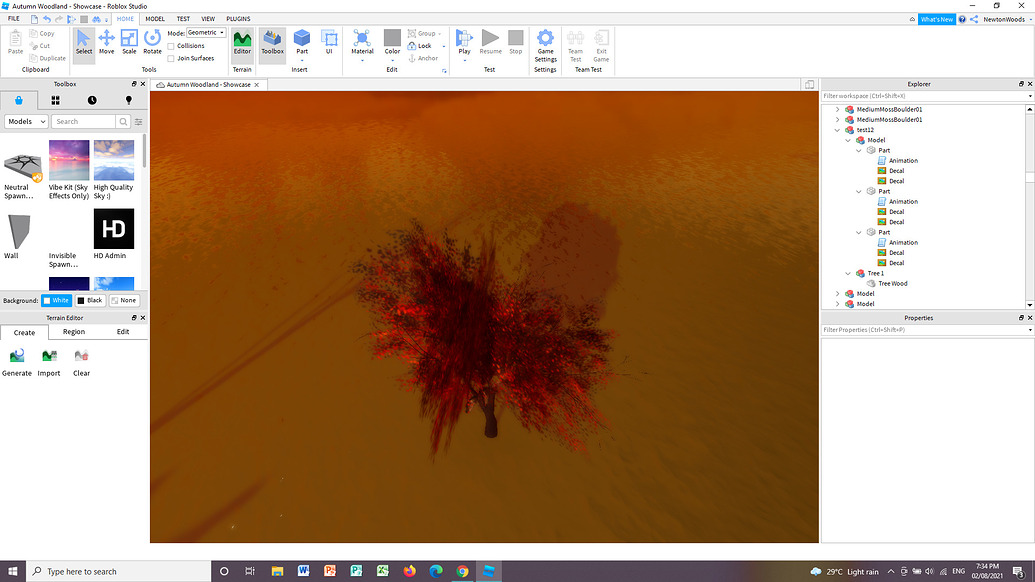
Task: Open Microsoft Word from taskbar
Action: (303, 571)
